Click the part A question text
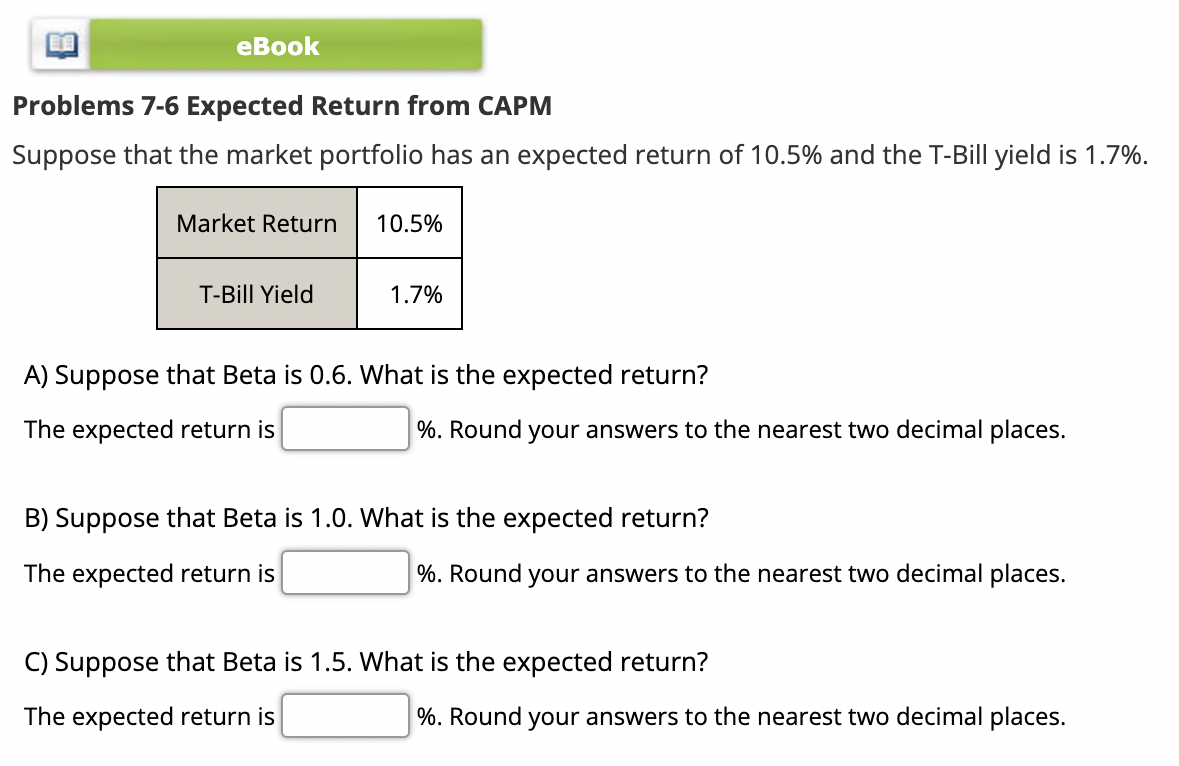 [366, 375]
